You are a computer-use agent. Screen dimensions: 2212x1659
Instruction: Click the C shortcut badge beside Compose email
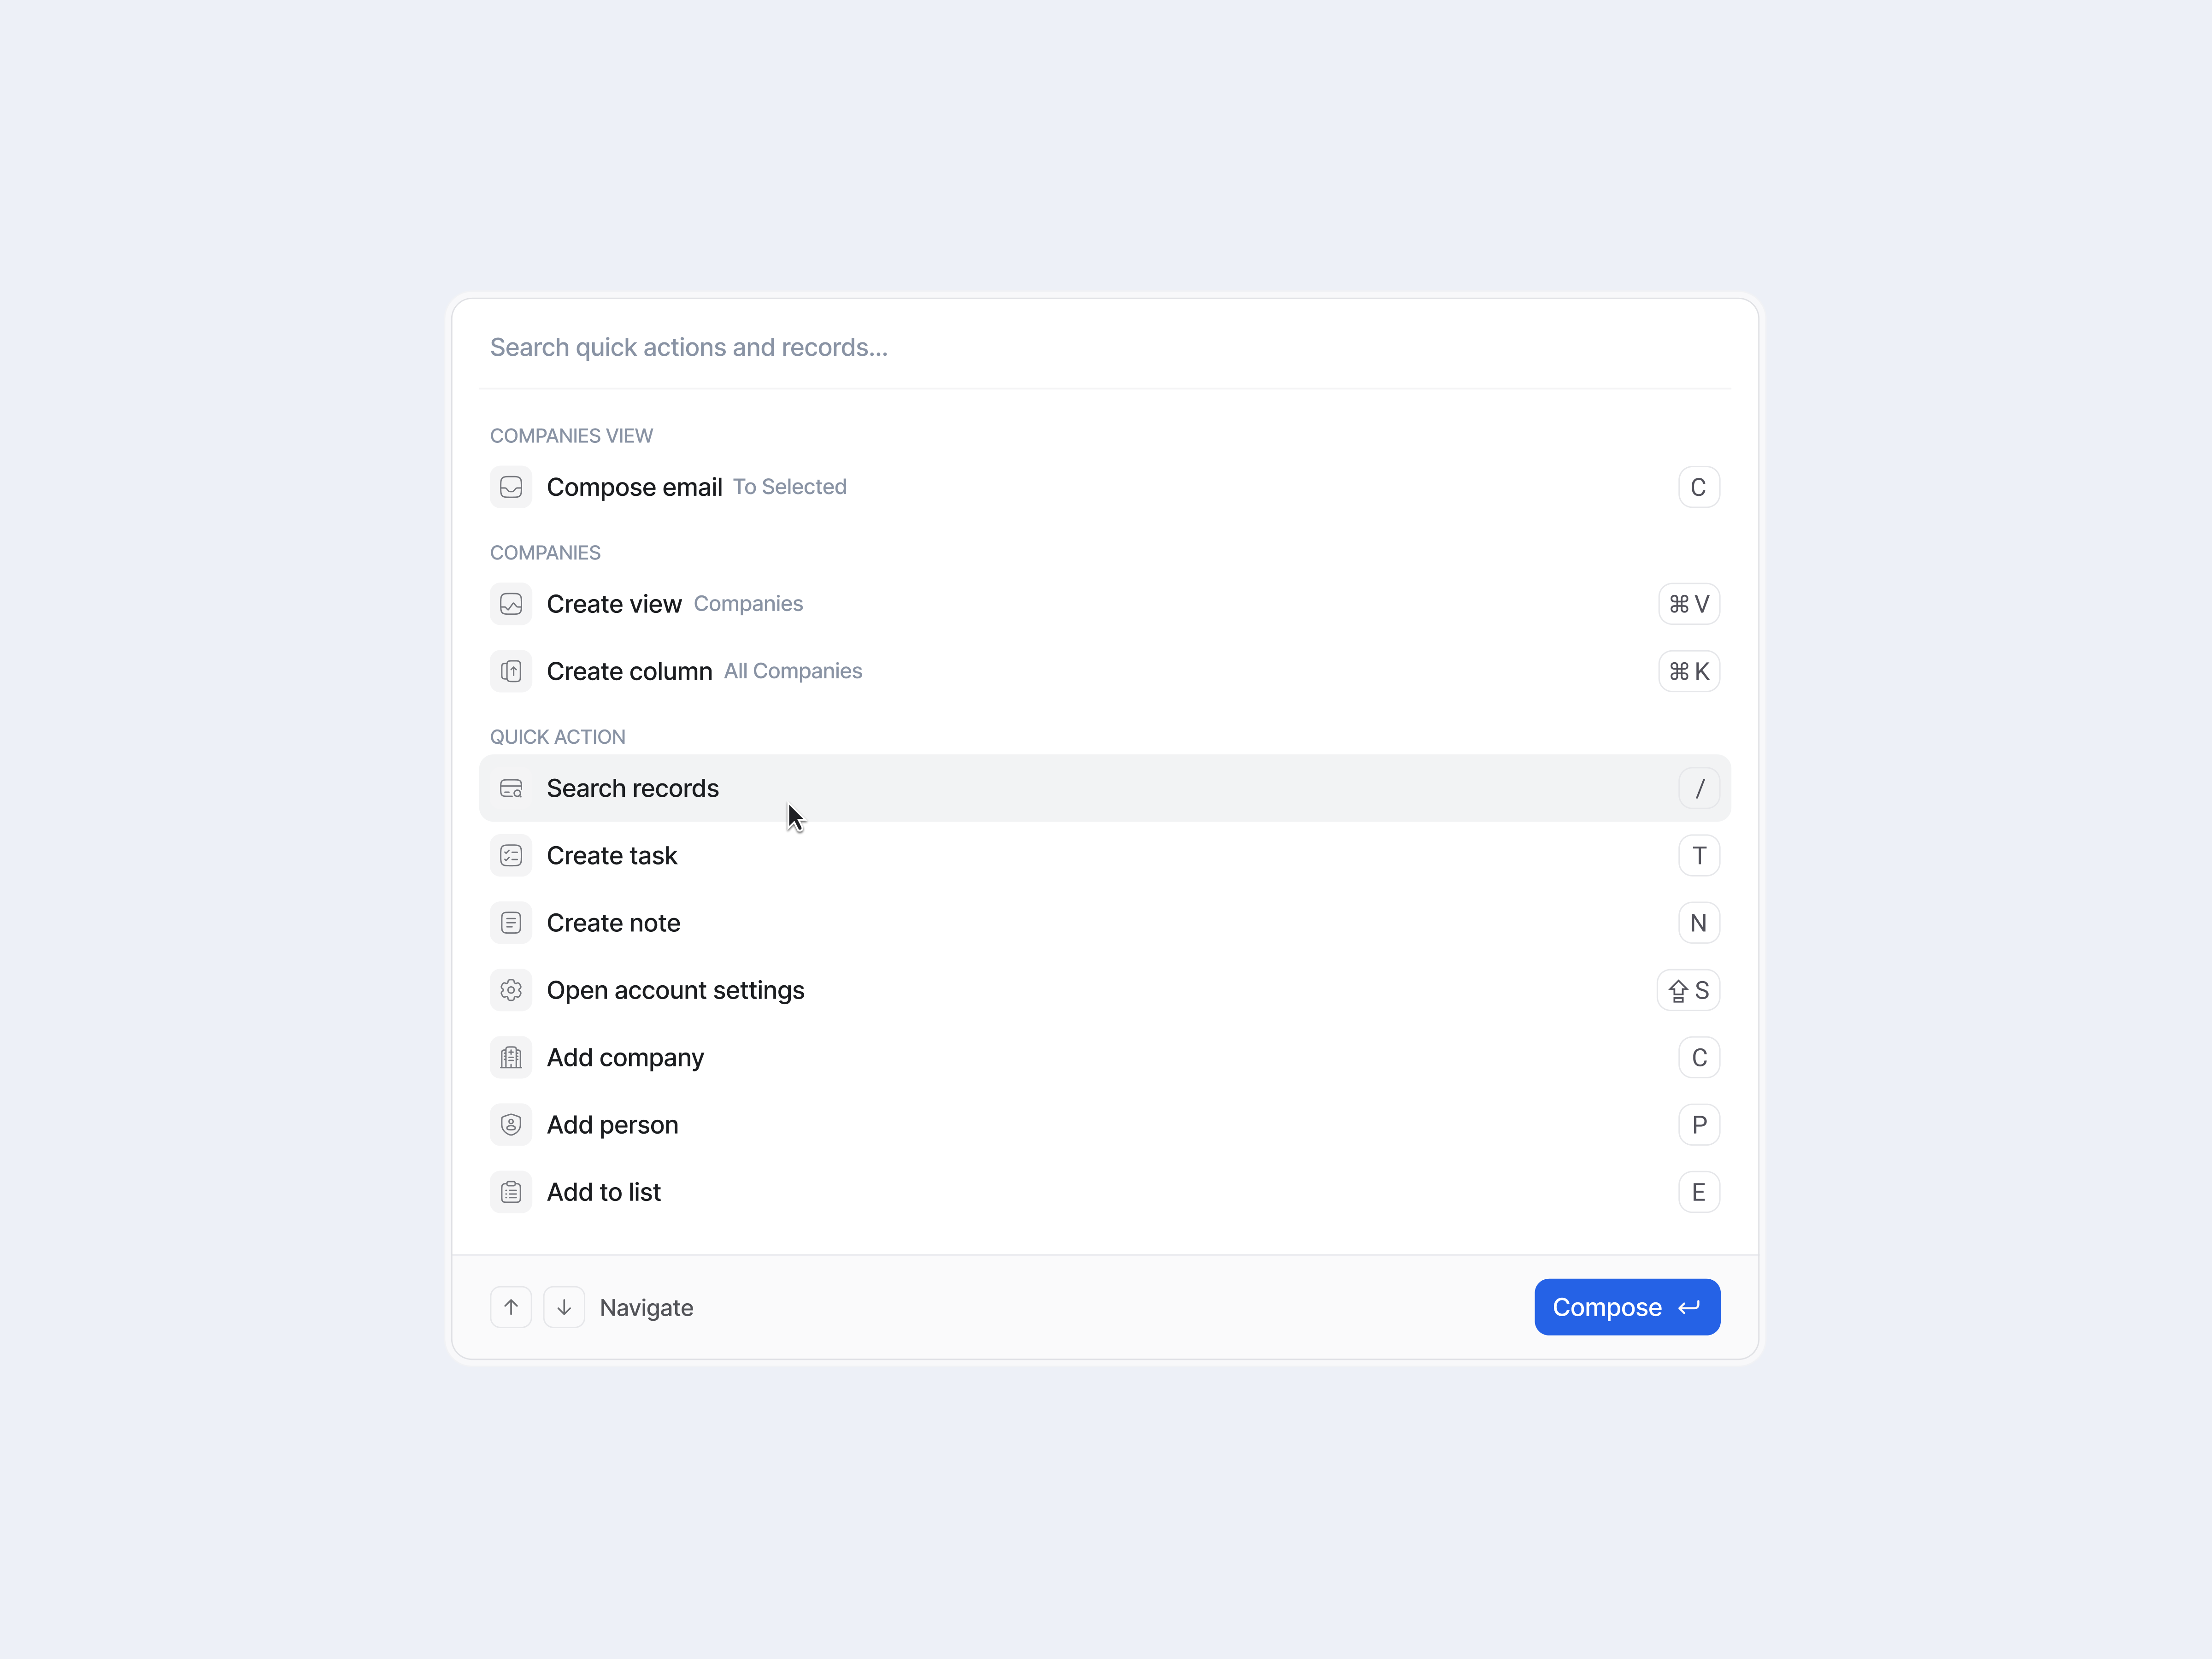click(x=1698, y=487)
